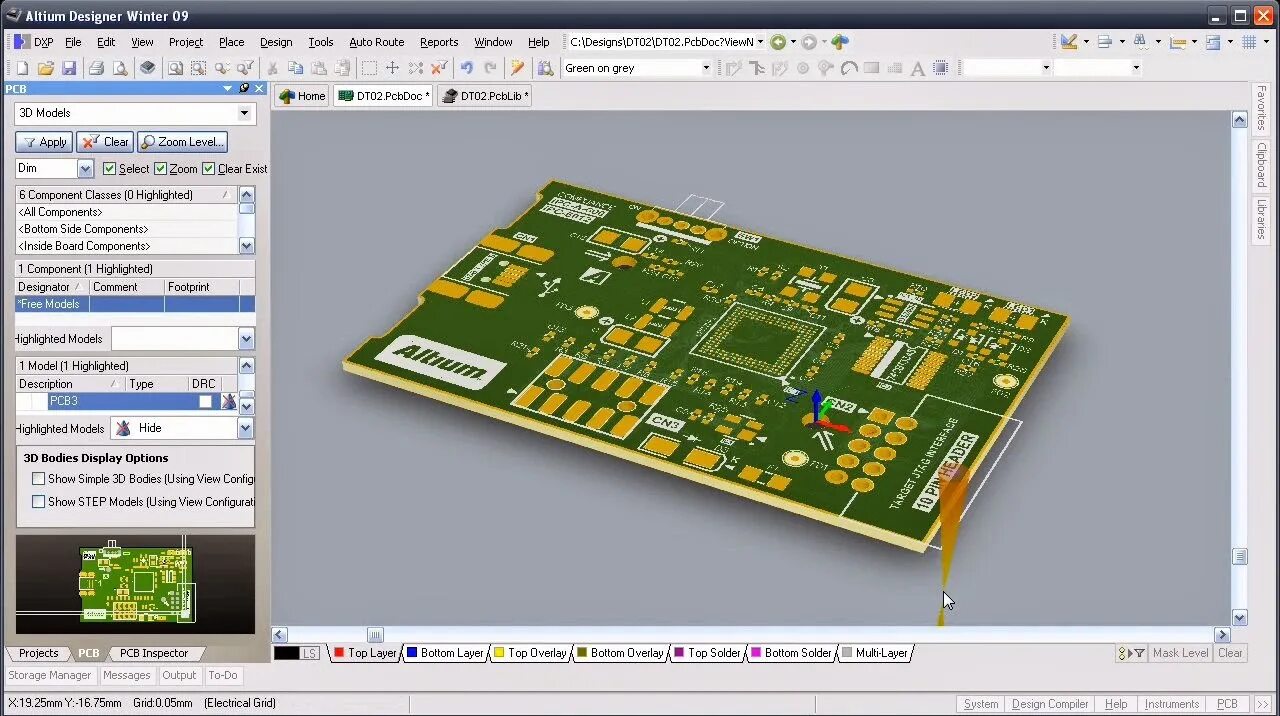Select the Top Layer red swatch tab
The image size is (1280, 716).
click(364, 653)
